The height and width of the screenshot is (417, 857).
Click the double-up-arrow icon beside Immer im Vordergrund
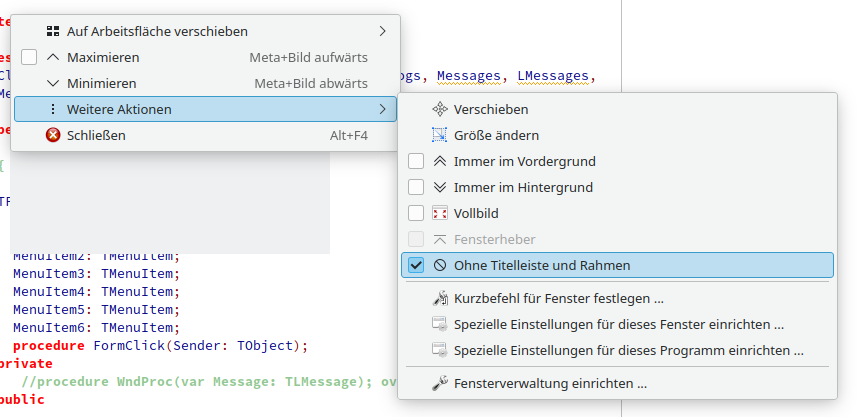coord(439,161)
